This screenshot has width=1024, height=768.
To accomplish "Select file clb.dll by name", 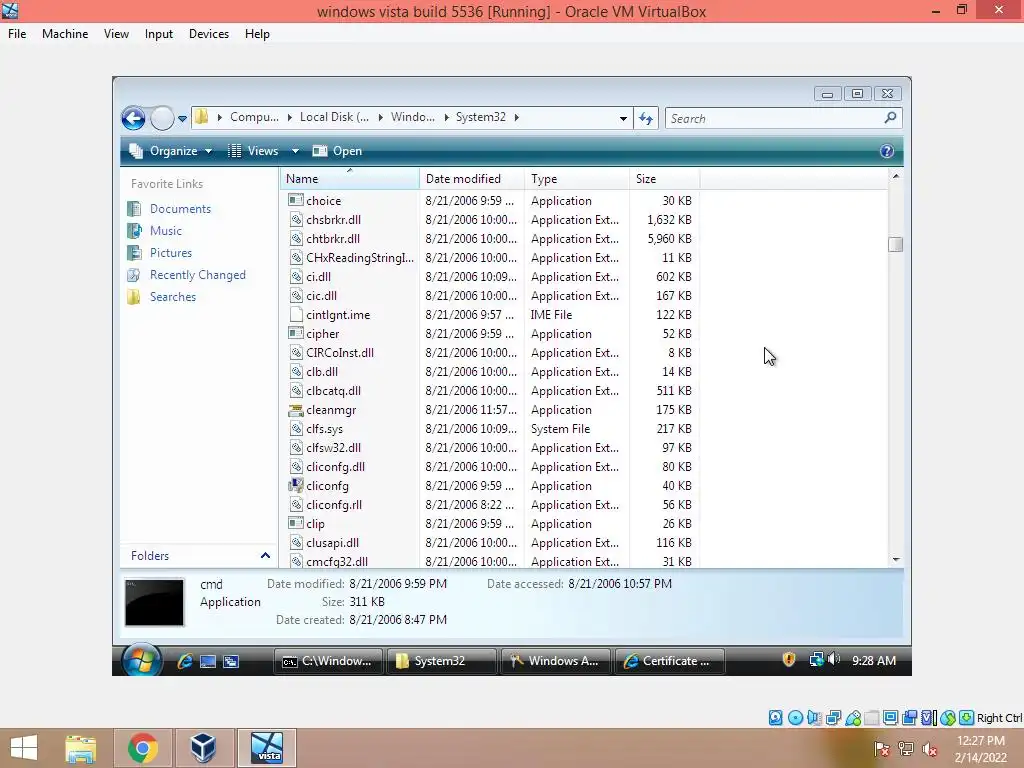I will pos(322,372).
